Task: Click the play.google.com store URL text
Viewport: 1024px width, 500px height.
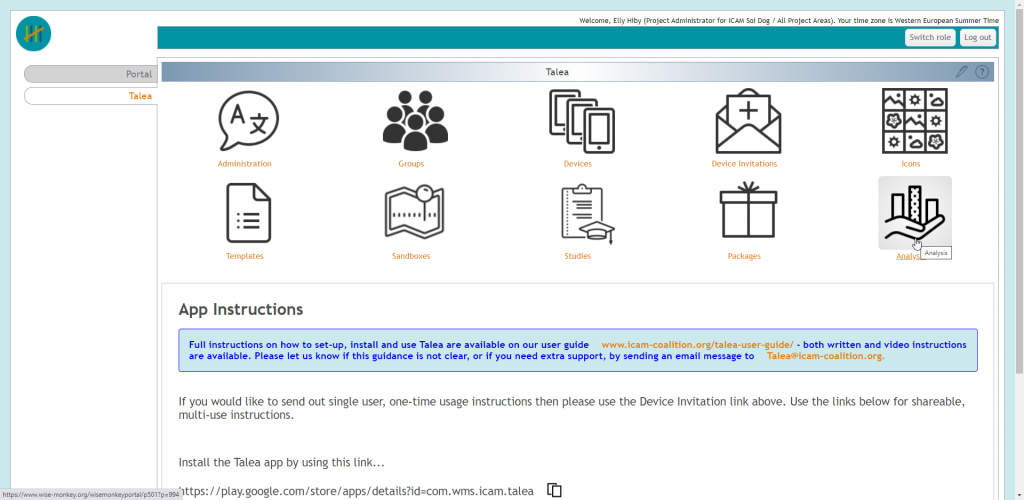Action: pyautogui.click(x=356, y=491)
